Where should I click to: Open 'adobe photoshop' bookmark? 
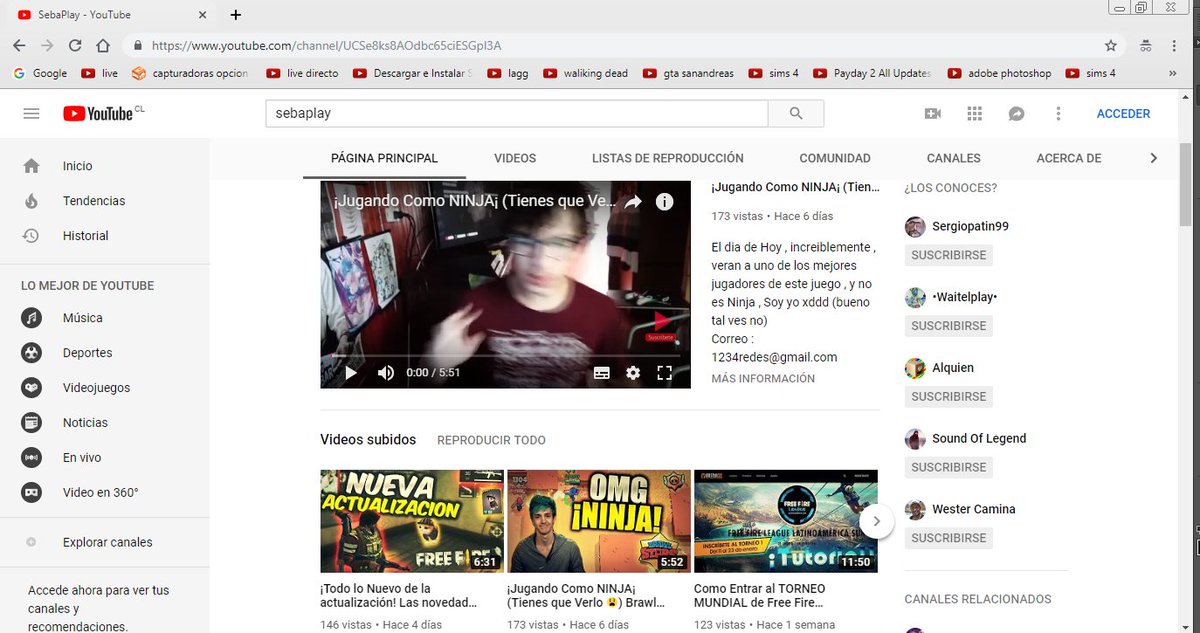999,73
